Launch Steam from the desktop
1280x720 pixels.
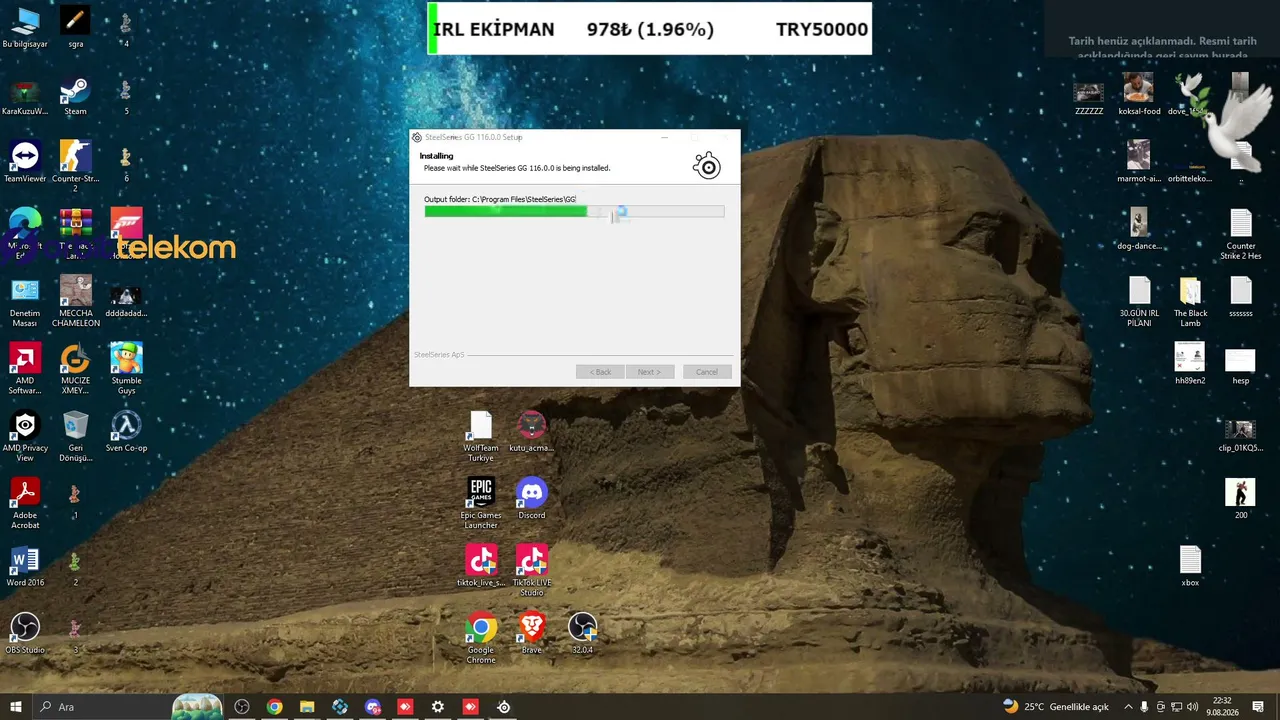click(75, 96)
